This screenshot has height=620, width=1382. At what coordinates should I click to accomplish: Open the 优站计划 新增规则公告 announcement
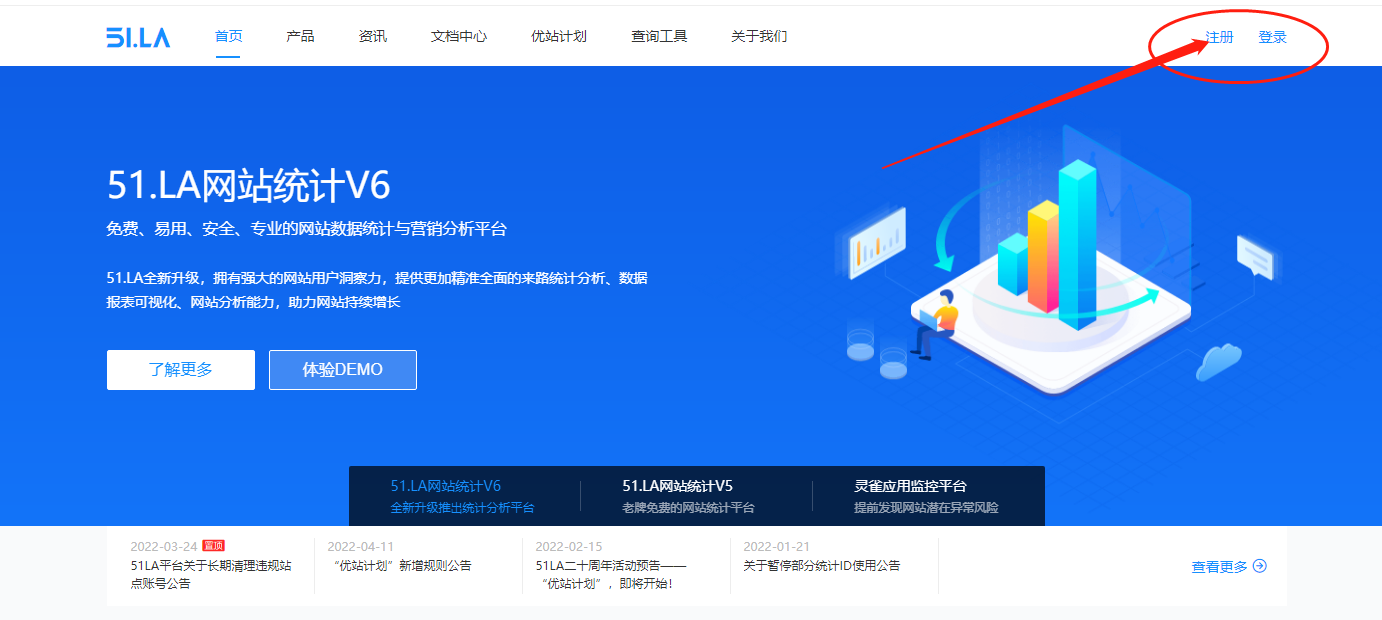click(x=402, y=566)
